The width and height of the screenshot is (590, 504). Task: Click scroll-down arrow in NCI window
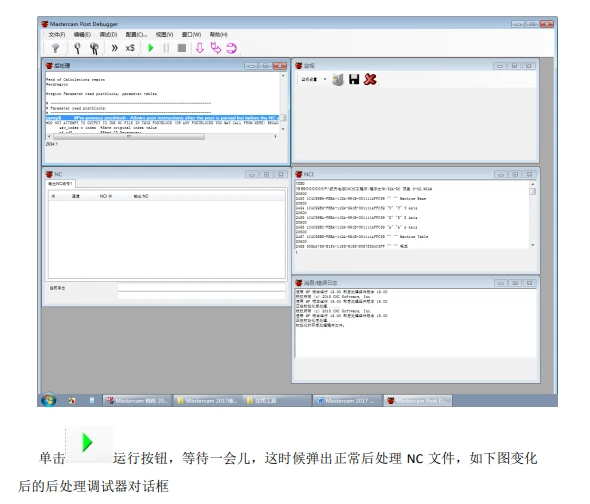(533, 245)
